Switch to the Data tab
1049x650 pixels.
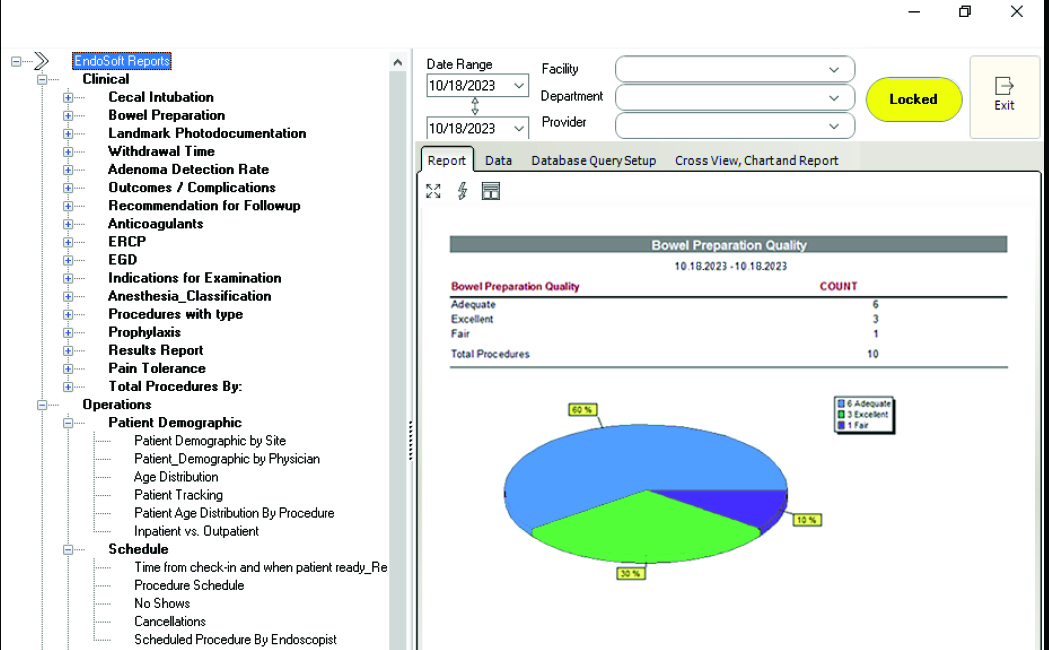498,160
